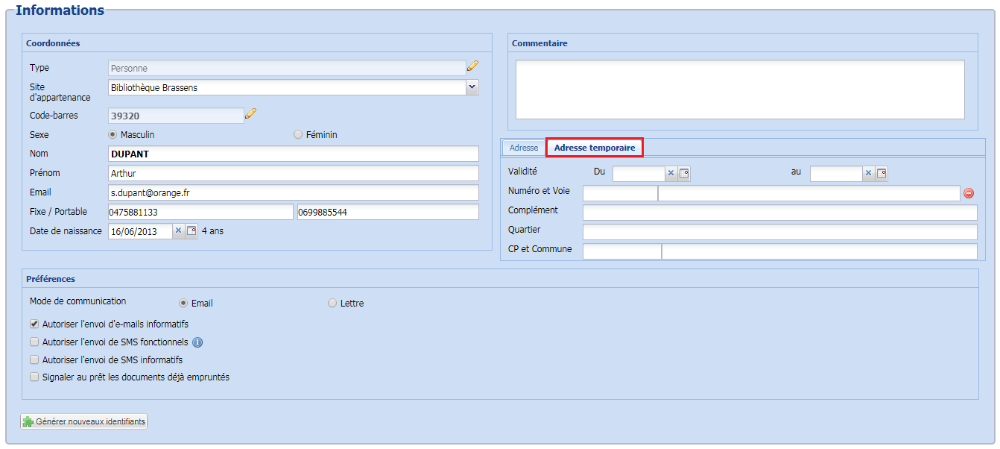
Task: Switch to the Adresse tab
Action: point(524,148)
